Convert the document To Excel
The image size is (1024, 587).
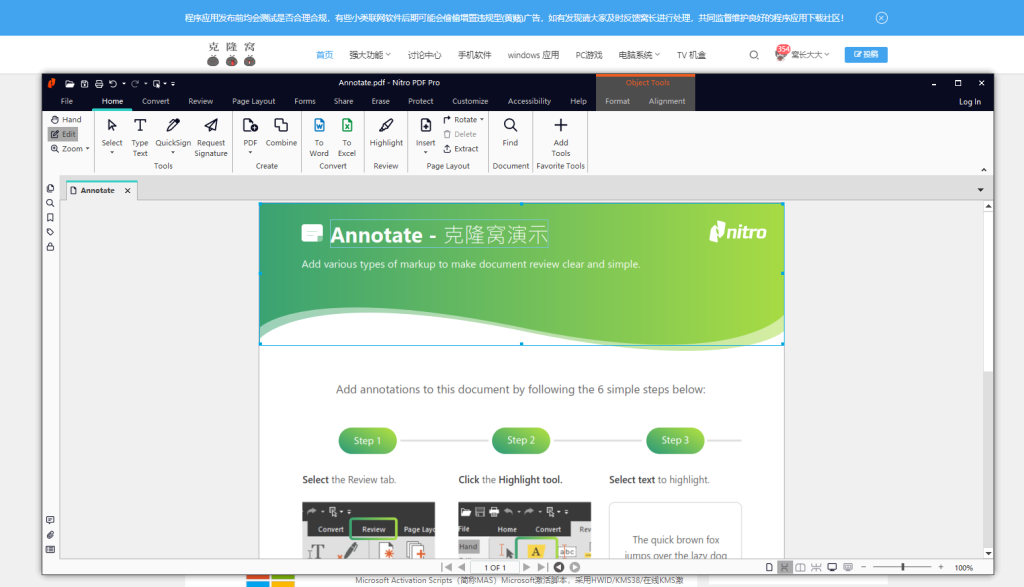pyautogui.click(x=347, y=137)
